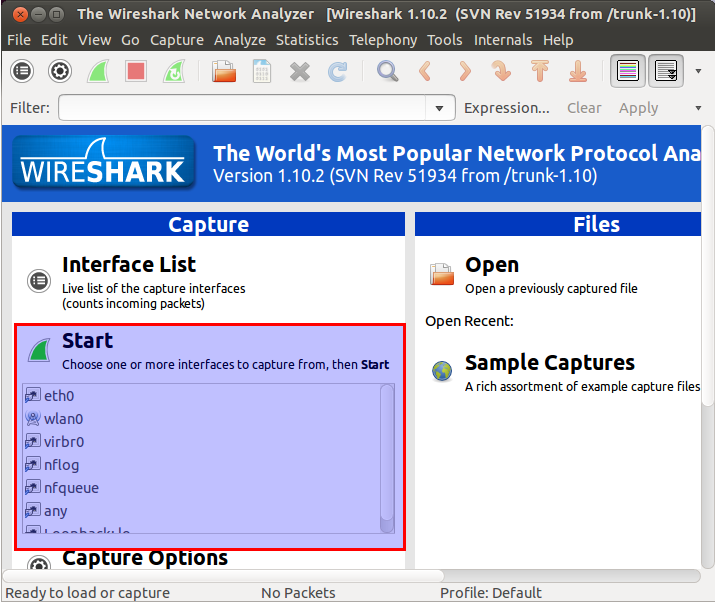Stop the running capture with the red square

tap(136, 71)
